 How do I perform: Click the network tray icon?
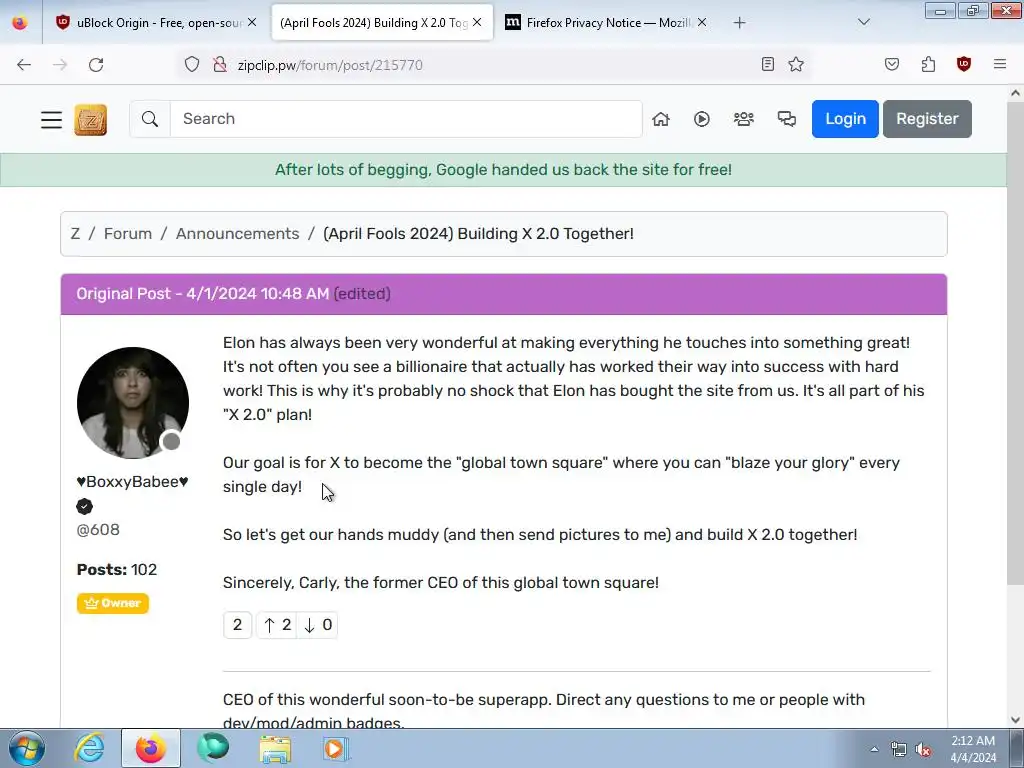(x=899, y=749)
